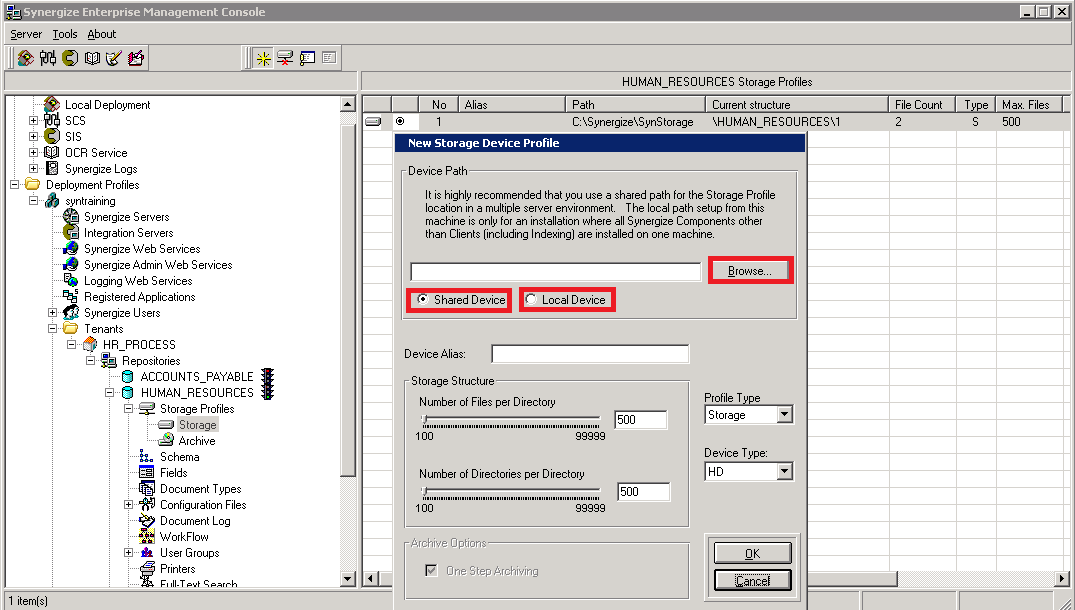
Task: Click the OCR Service book icon
Action: (x=51, y=152)
